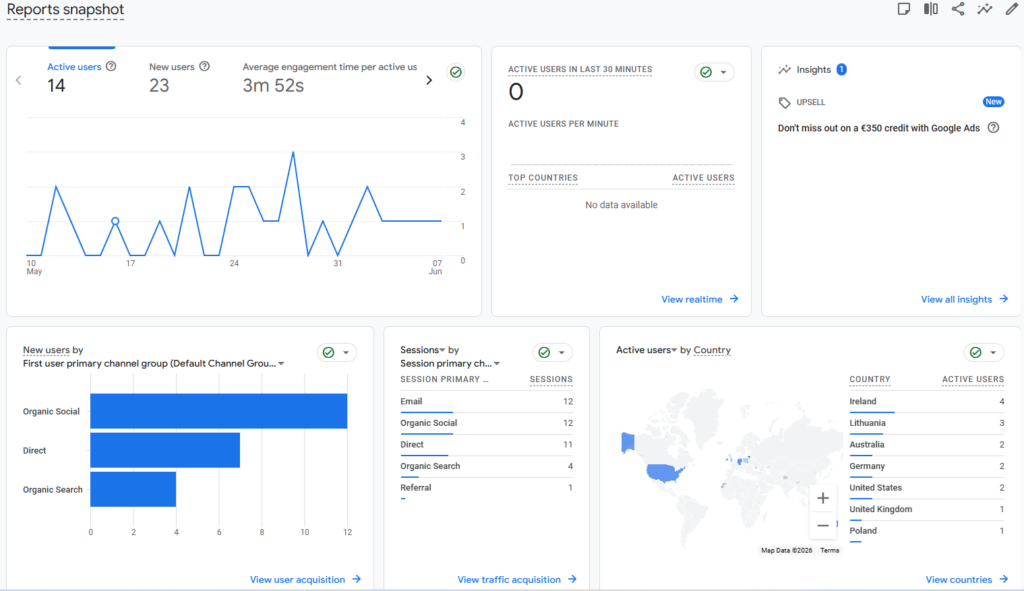Show next metrics with right chevron arrow
Image resolution: width=1024 pixels, height=591 pixels.
[x=429, y=80]
